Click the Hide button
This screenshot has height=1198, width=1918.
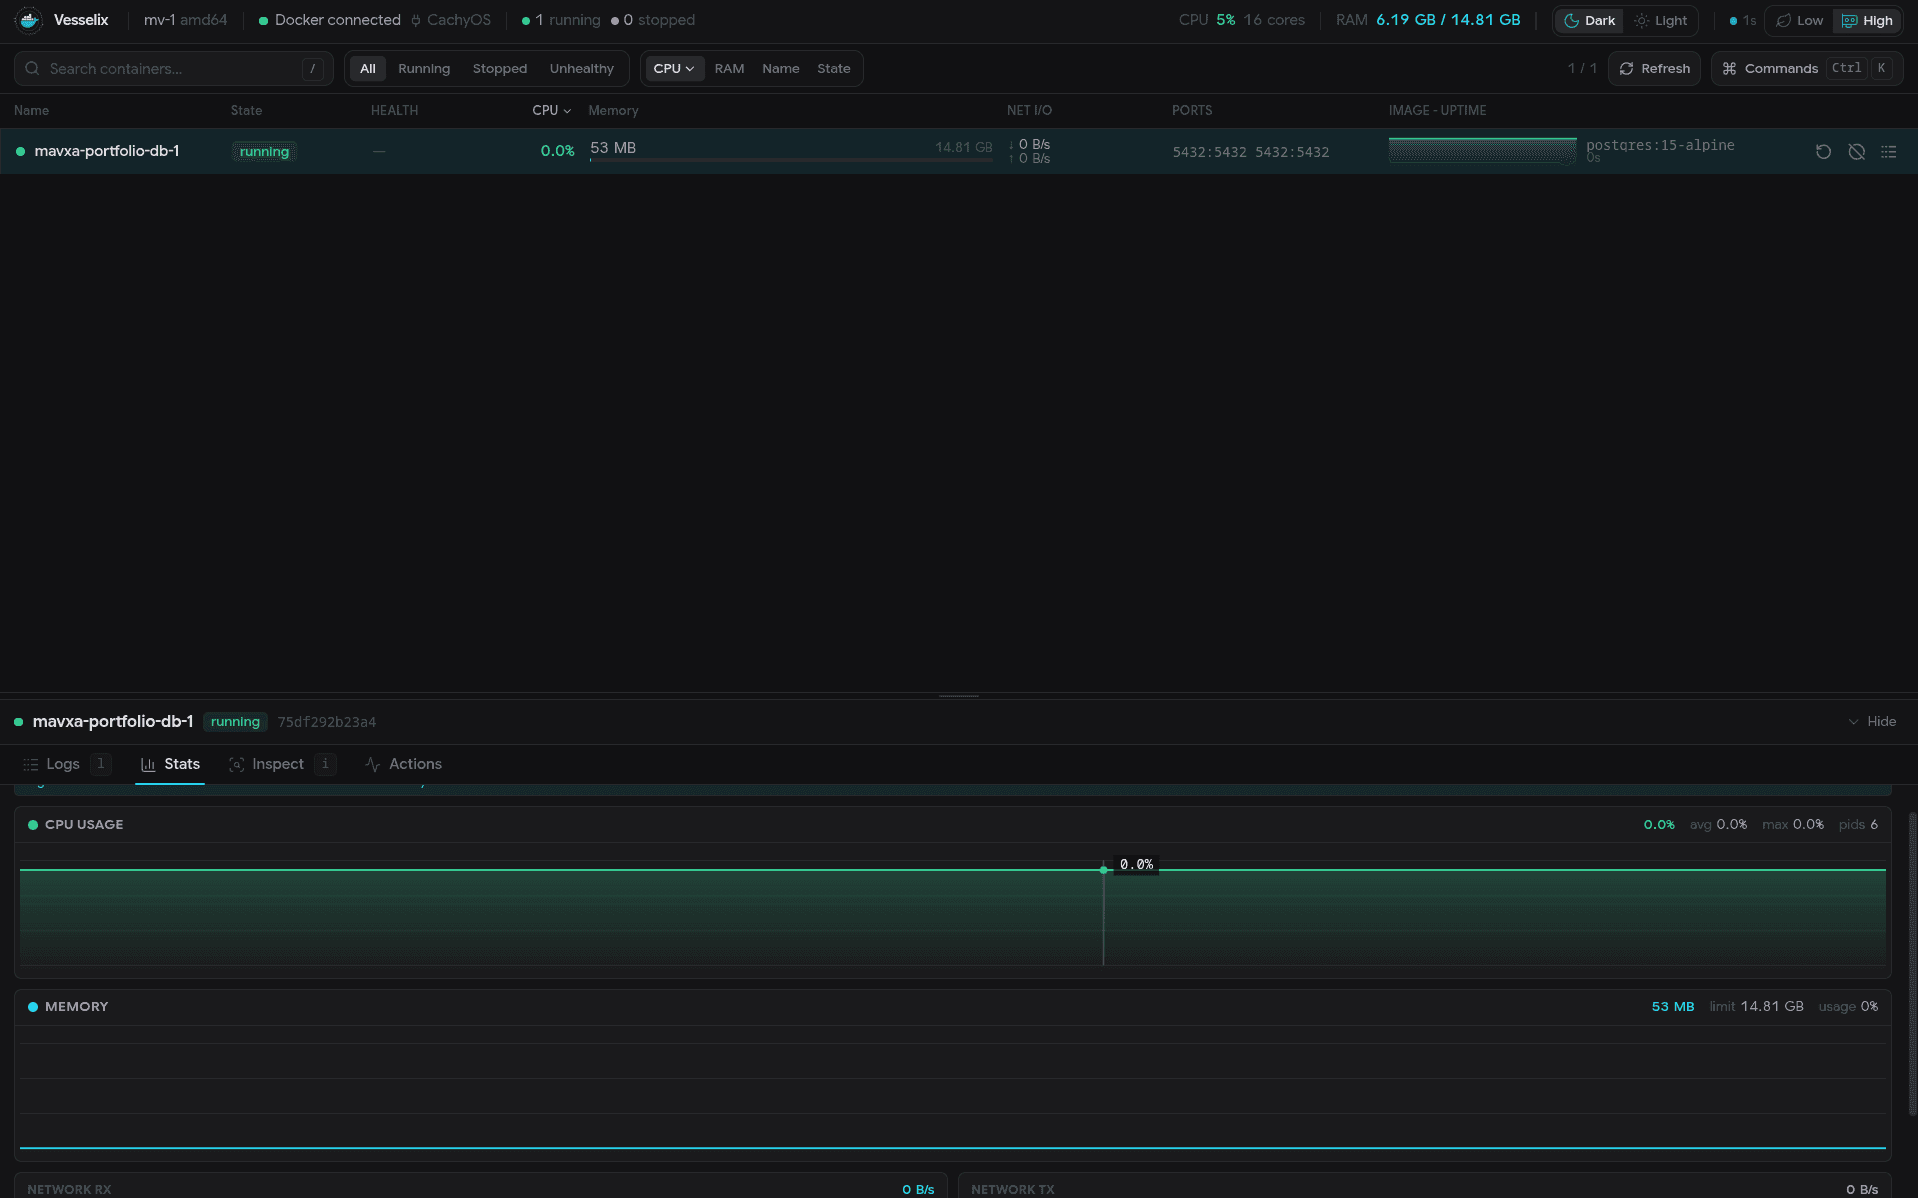(x=1871, y=722)
